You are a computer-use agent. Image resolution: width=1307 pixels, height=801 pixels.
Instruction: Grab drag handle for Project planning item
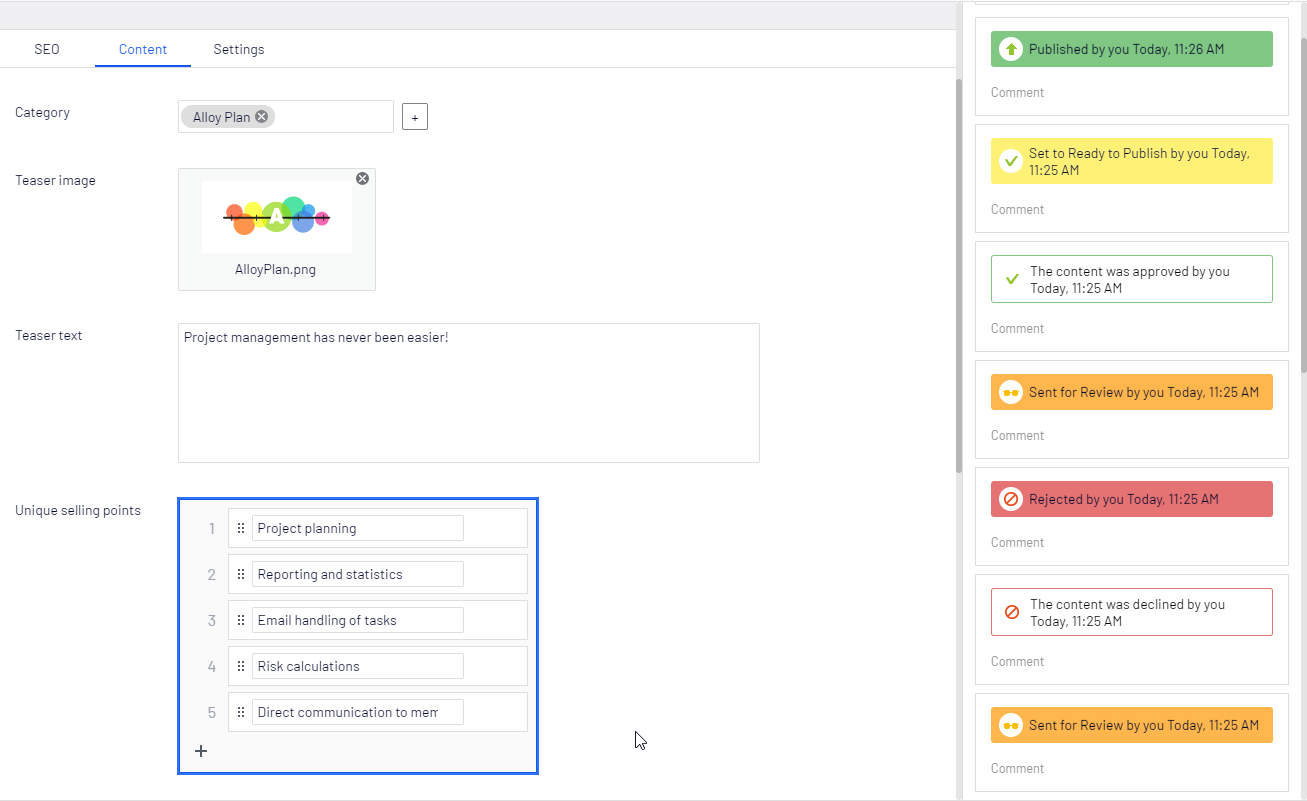241,528
